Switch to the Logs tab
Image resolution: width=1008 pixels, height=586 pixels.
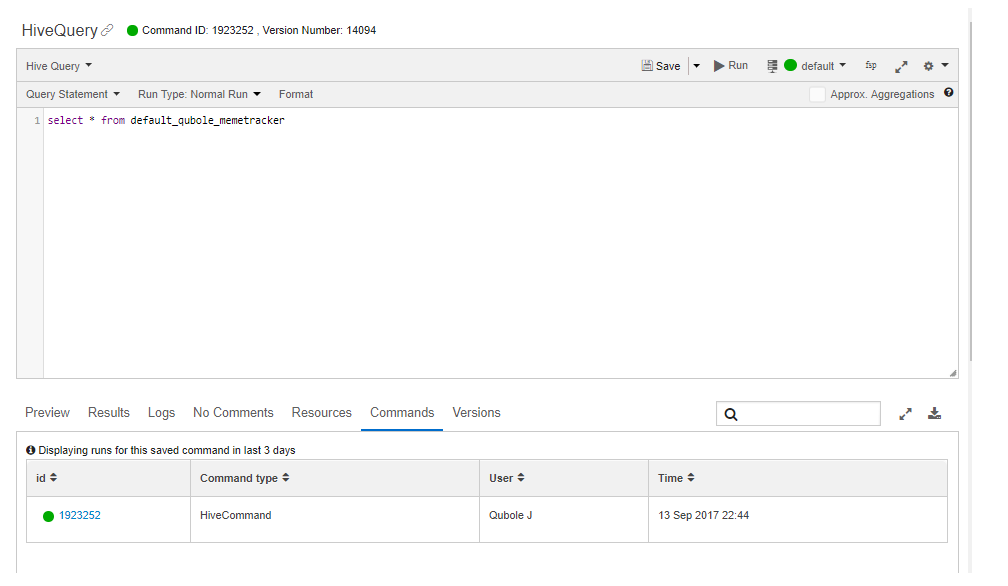161,413
